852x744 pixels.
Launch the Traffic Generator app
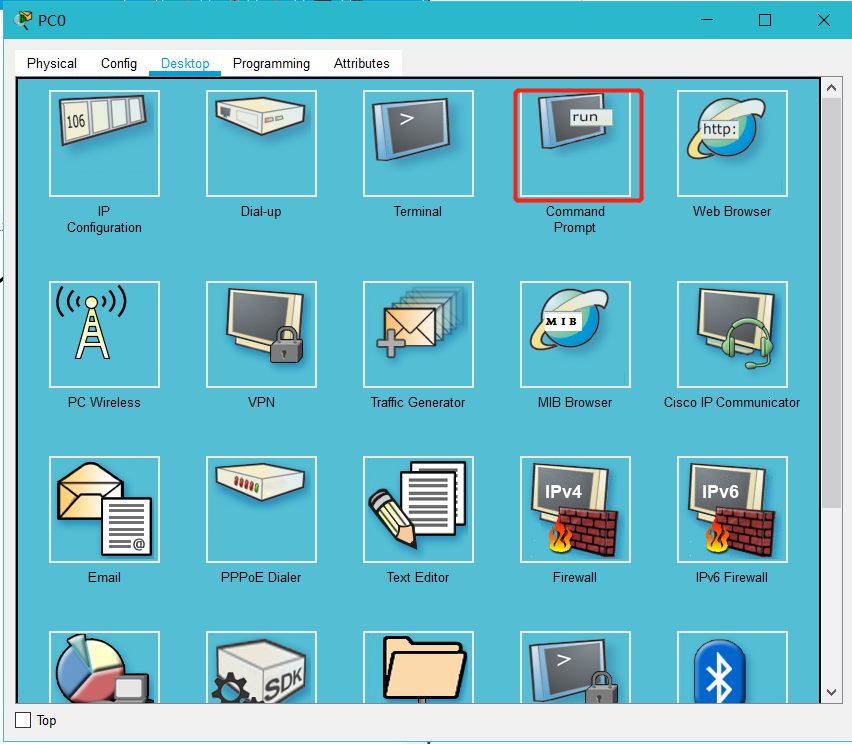418,334
